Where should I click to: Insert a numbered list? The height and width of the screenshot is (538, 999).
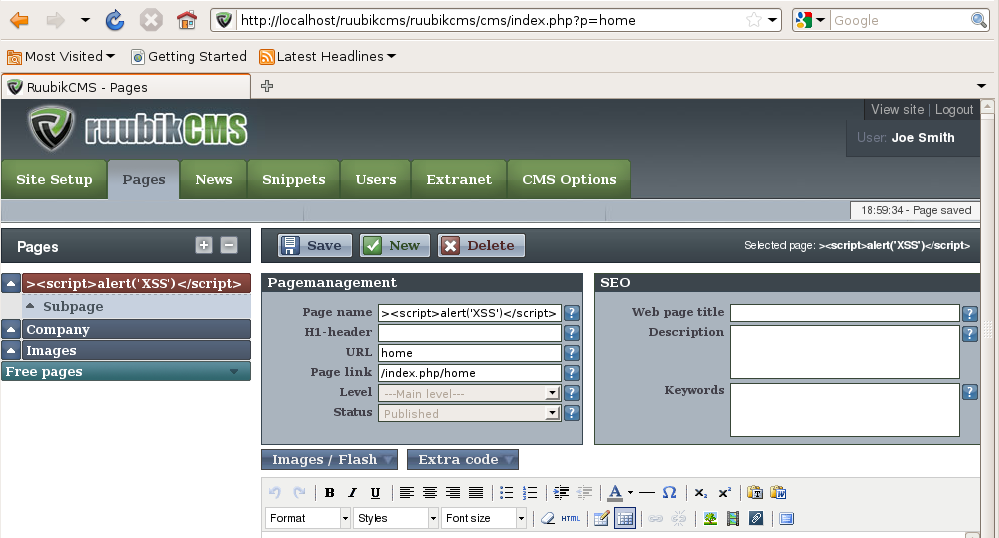(529, 493)
